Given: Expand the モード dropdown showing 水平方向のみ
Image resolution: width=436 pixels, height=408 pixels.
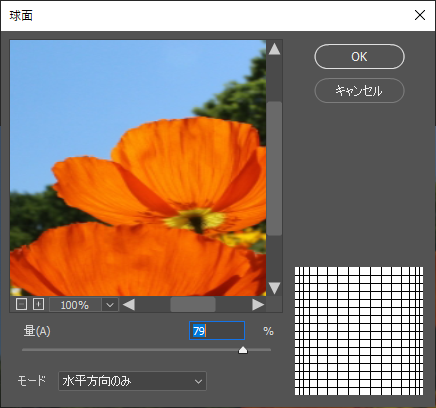Looking at the screenshot, I should click(132, 381).
